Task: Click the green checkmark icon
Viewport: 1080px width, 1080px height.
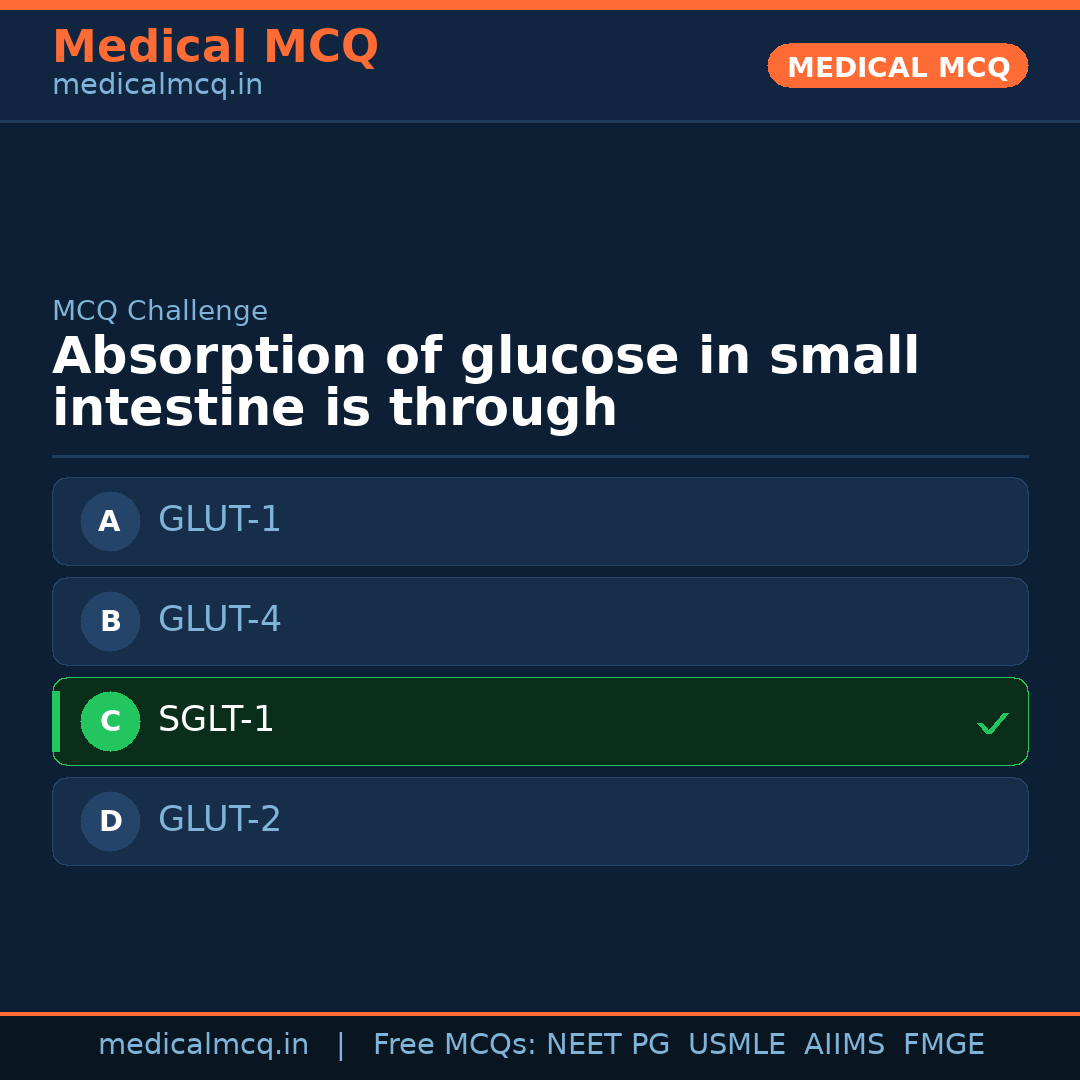Action: point(992,723)
